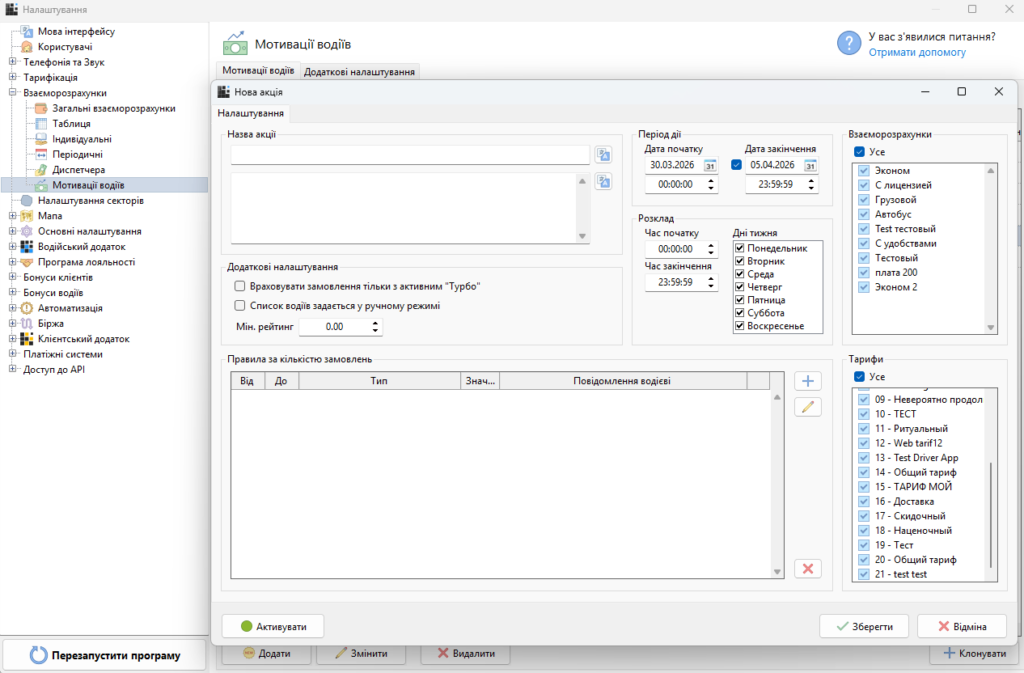Screen dimensions: 1024x673
Task: Click the Назва акції text input field
Action: click(x=409, y=155)
